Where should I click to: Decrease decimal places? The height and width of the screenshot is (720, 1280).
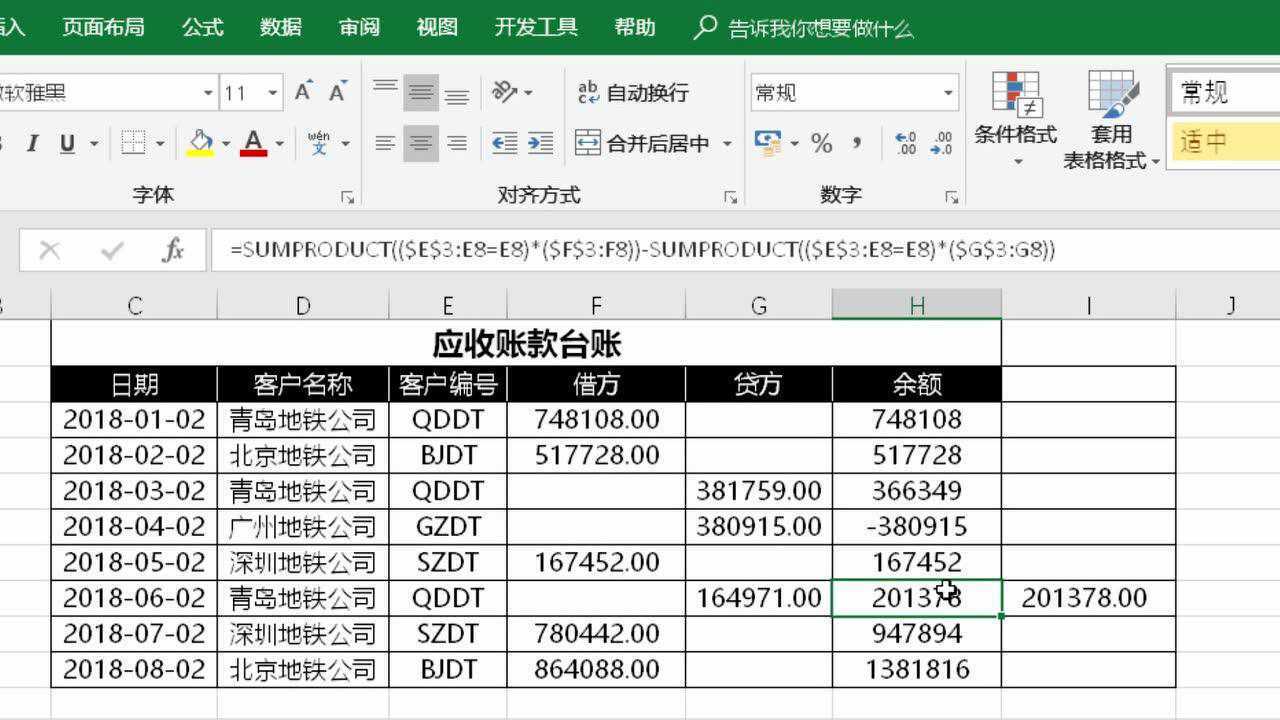[x=942, y=144]
